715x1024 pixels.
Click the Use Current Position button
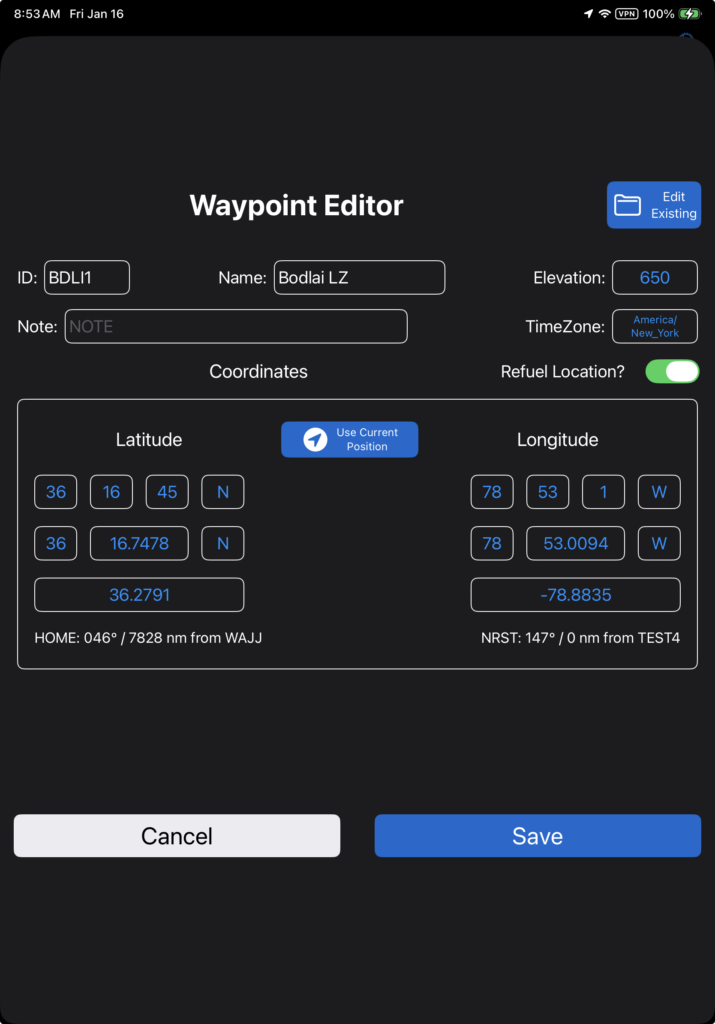coord(349,440)
